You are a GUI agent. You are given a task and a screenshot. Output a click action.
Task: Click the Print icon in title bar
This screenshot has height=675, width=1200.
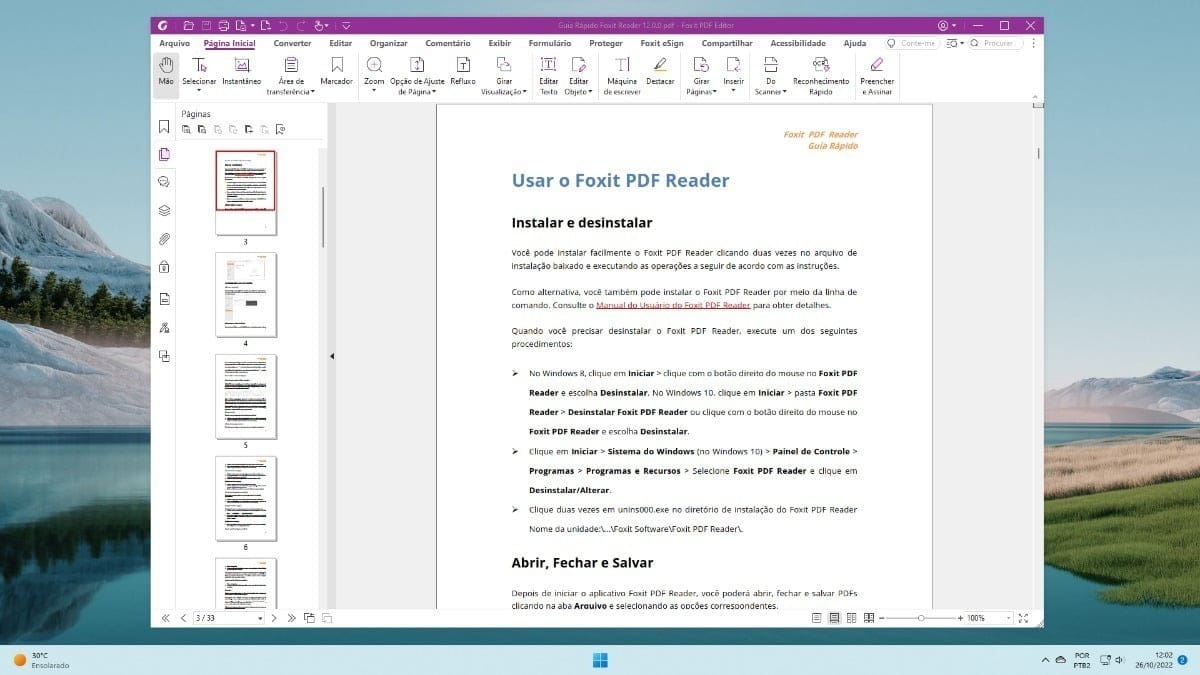224,25
